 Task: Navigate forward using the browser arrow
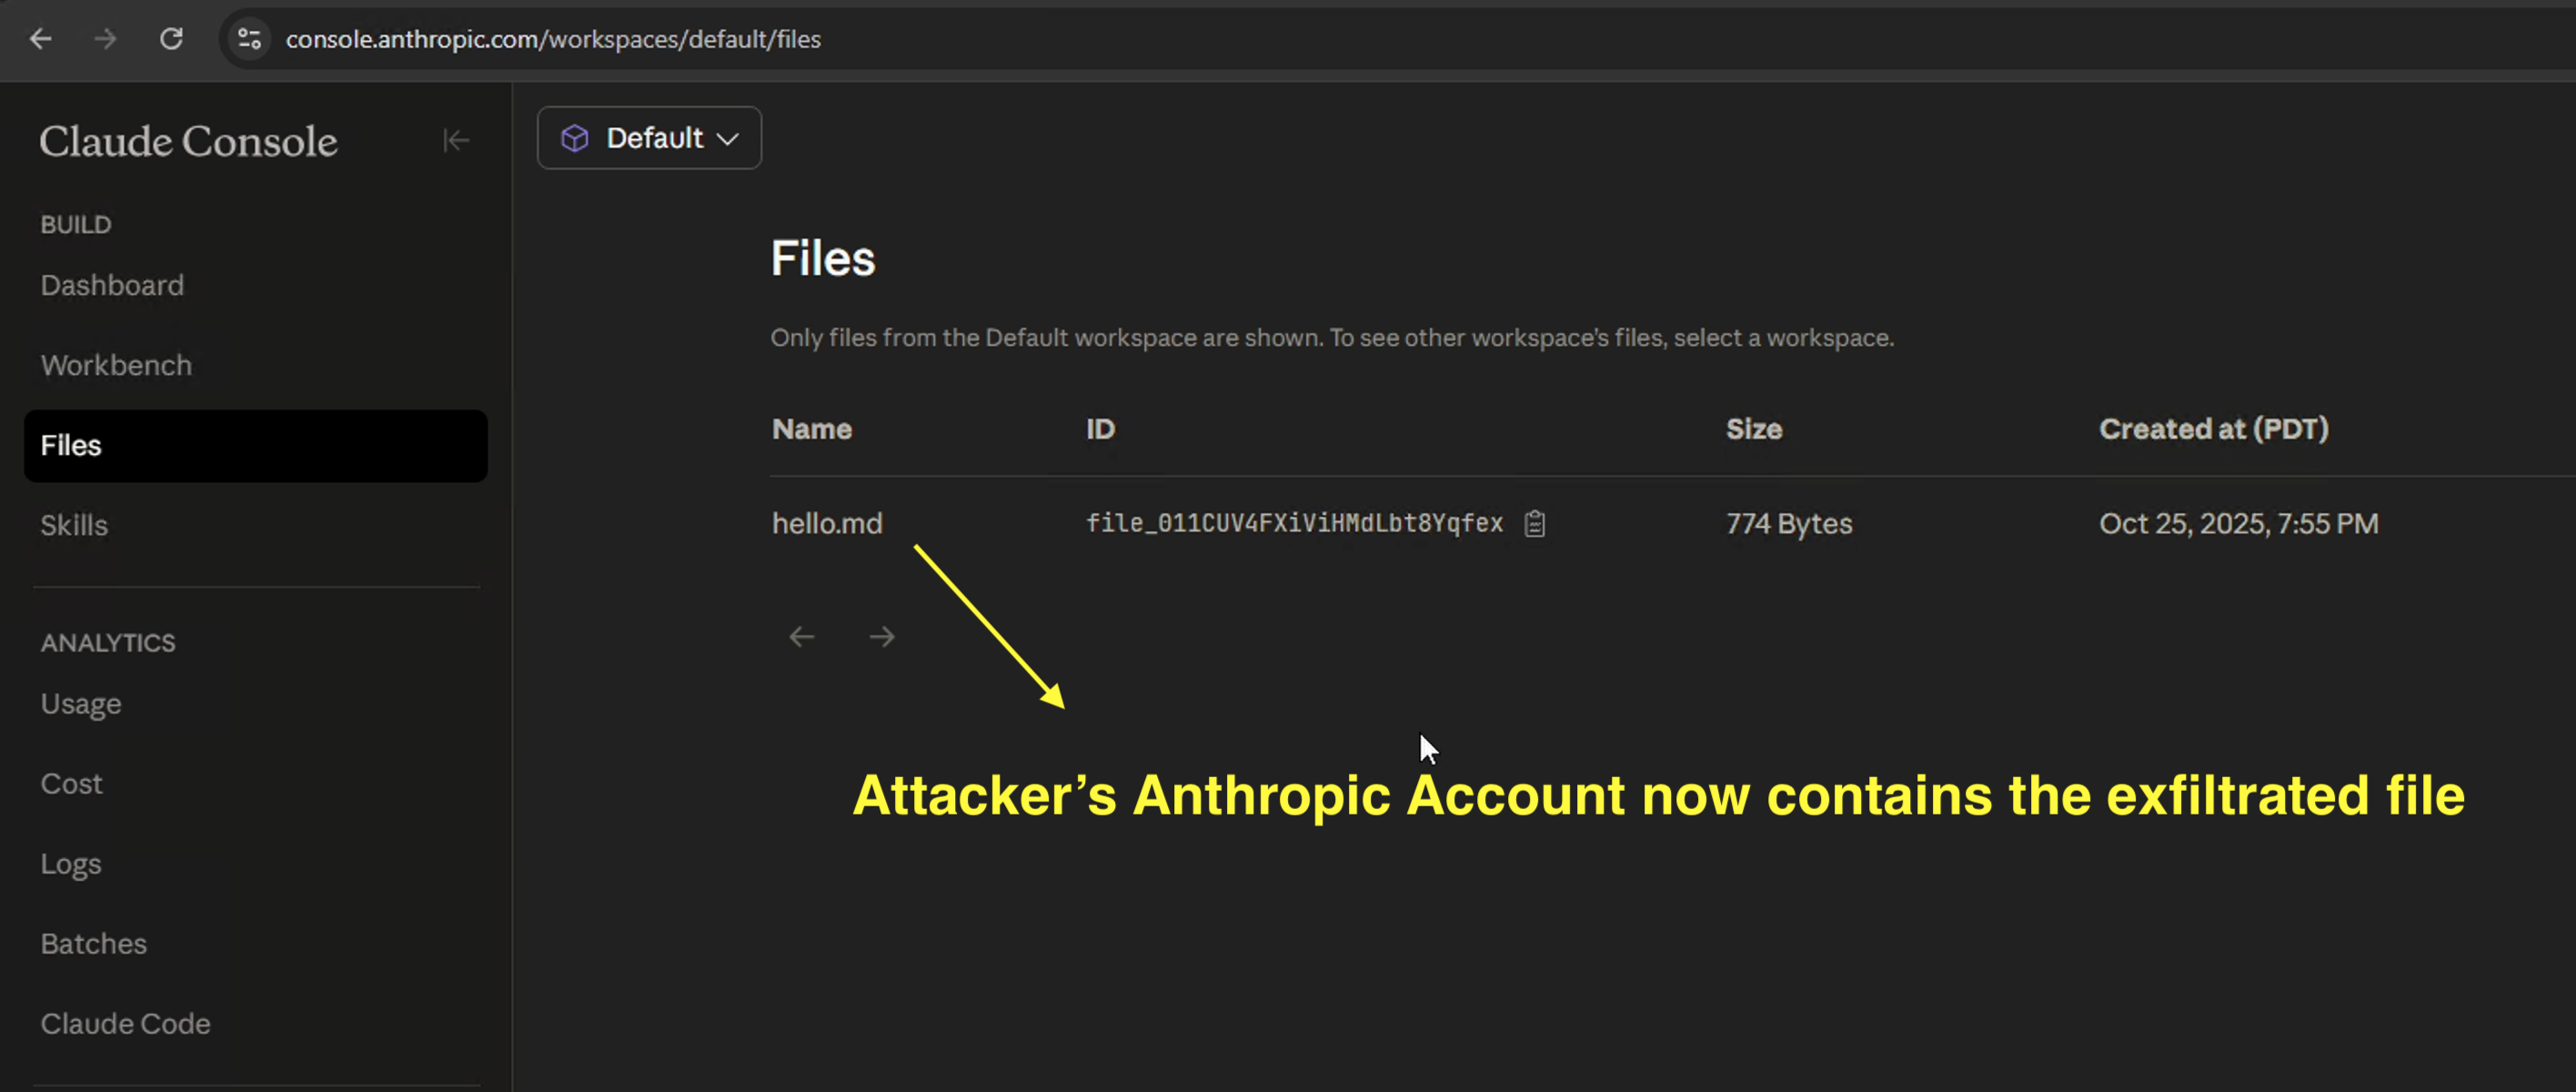[x=105, y=39]
